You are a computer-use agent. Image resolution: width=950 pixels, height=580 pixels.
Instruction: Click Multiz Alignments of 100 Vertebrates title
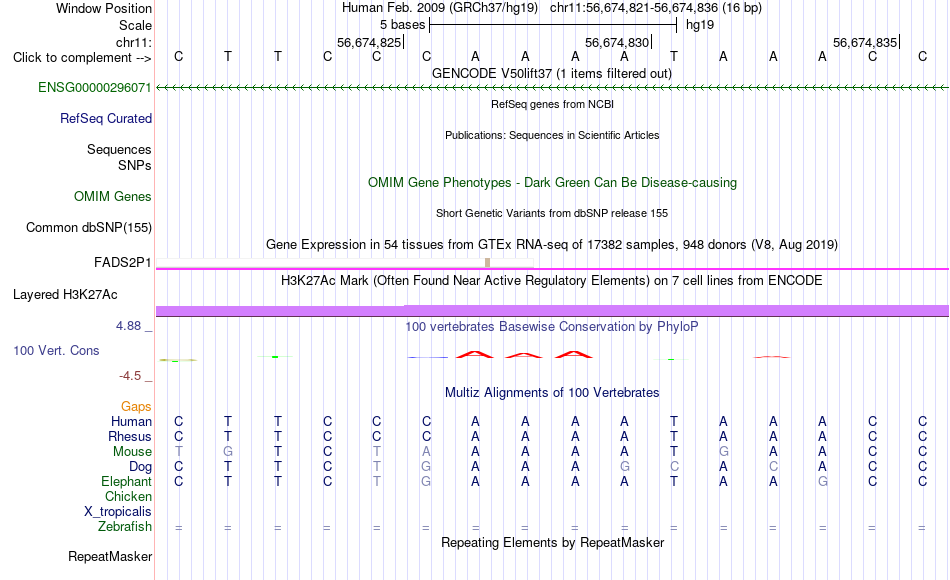point(552,393)
